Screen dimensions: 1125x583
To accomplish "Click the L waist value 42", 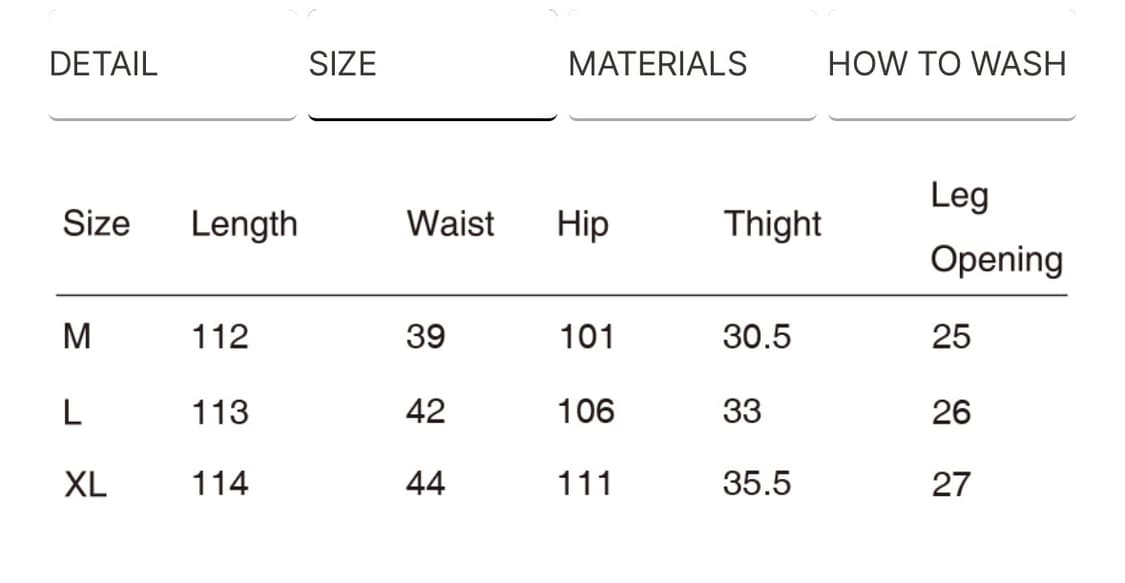I will click(426, 412).
